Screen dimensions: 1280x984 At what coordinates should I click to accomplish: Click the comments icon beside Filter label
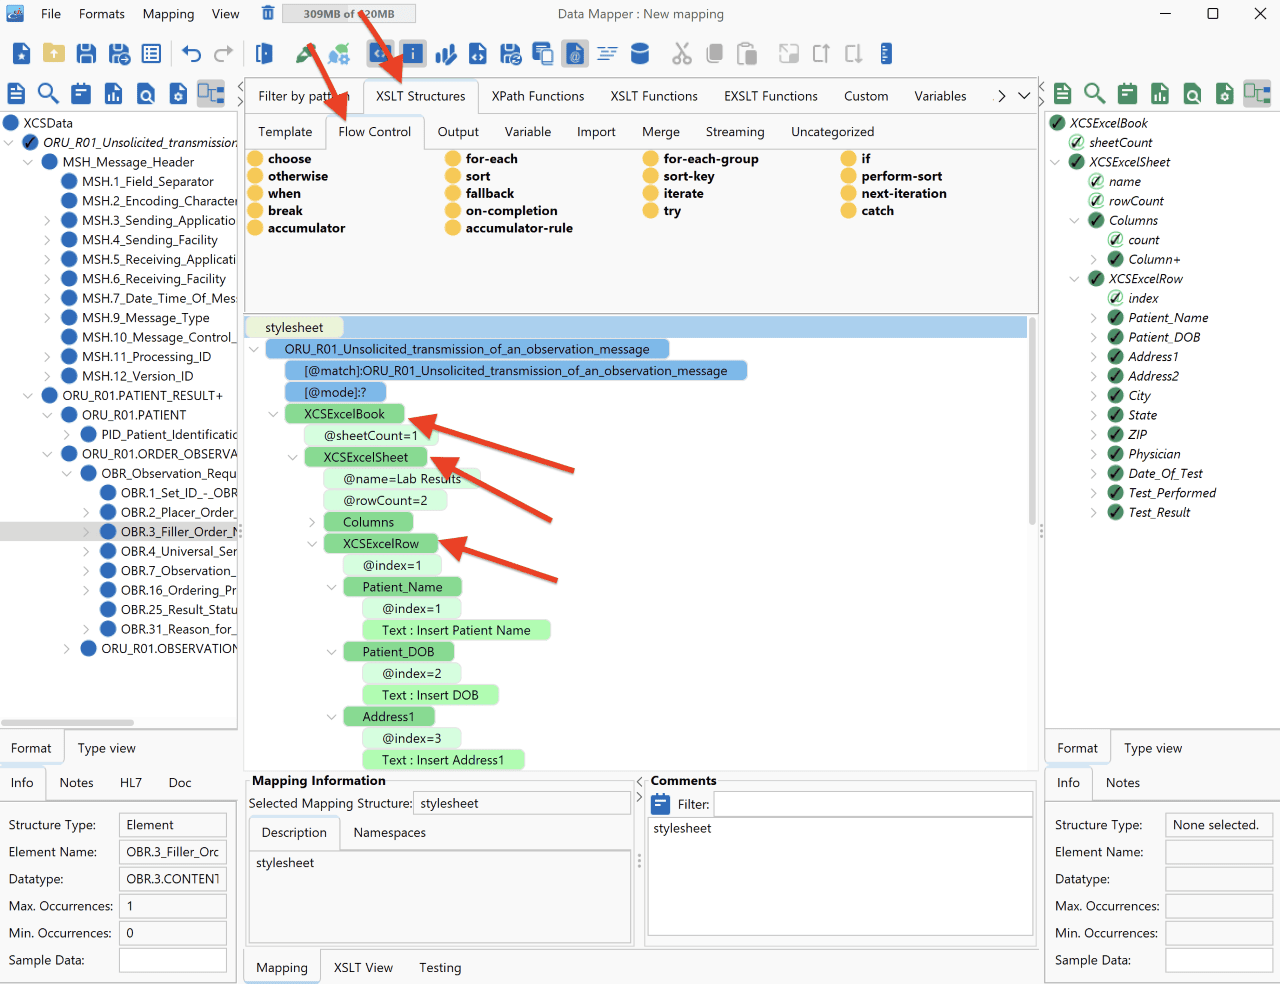pyautogui.click(x=661, y=804)
